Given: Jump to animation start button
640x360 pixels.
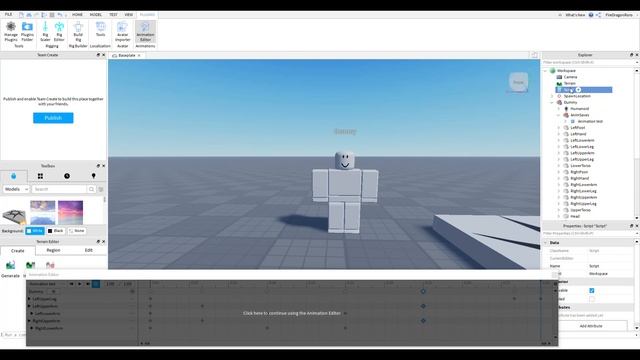Looking at the screenshot, I should click(x=71, y=284).
